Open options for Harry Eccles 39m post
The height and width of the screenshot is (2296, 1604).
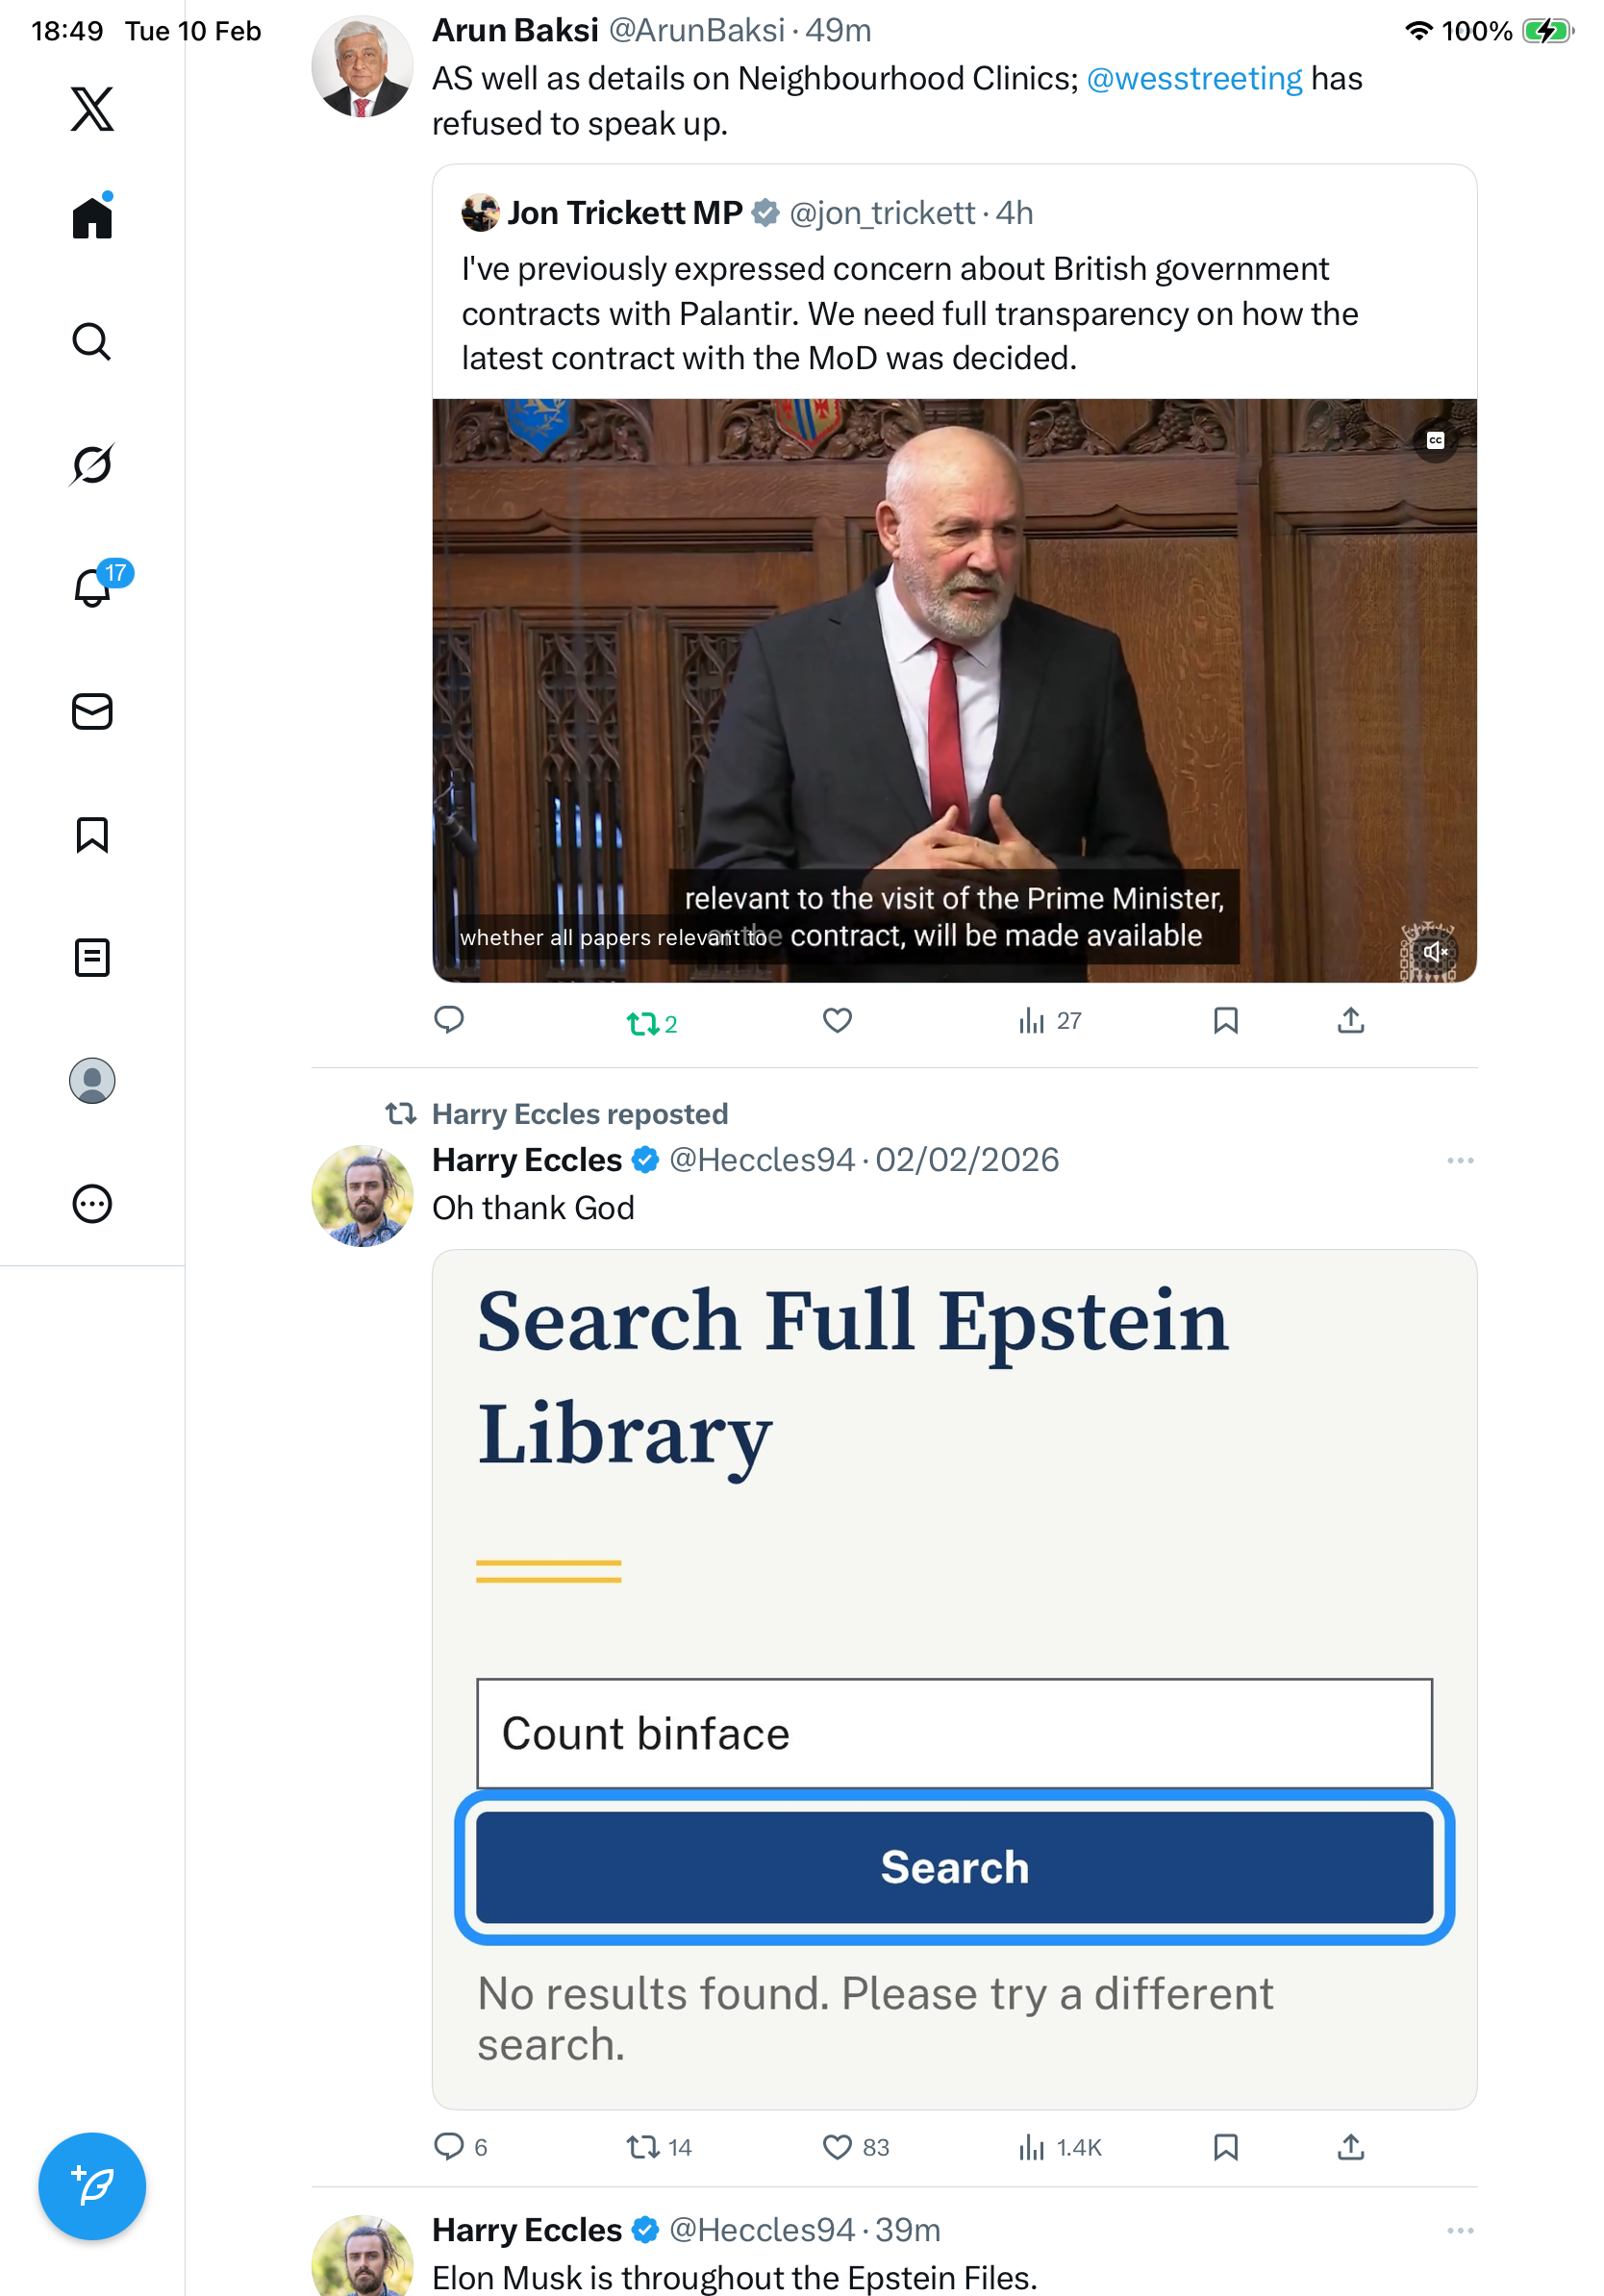(x=1460, y=2230)
